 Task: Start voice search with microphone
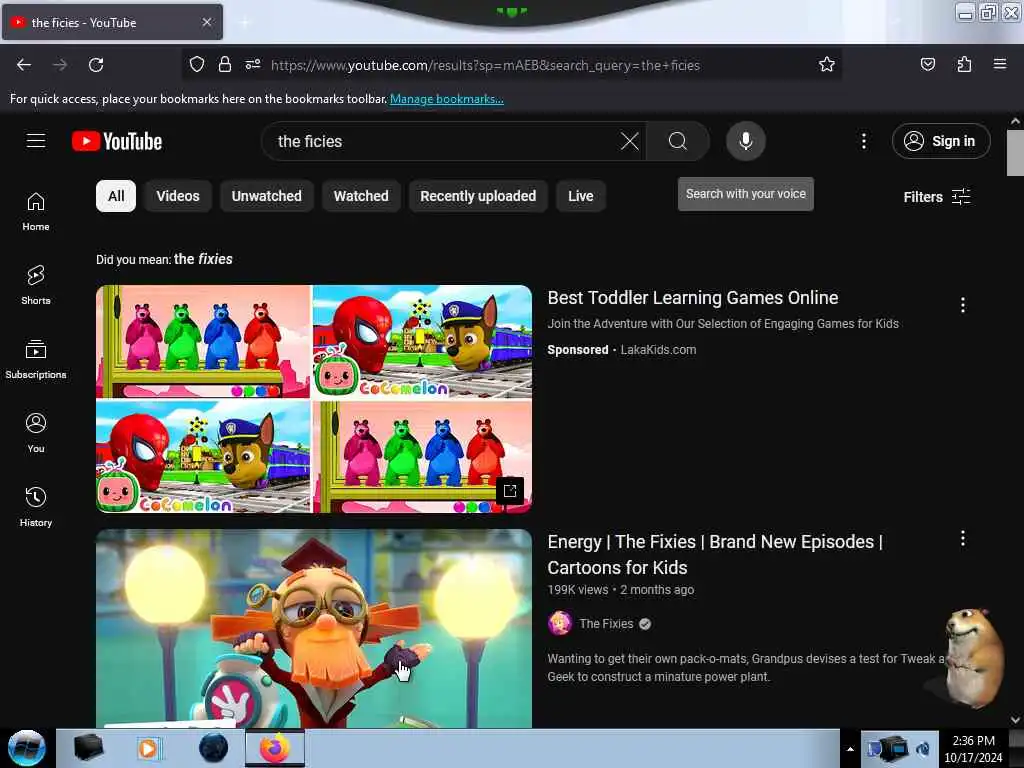(746, 141)
